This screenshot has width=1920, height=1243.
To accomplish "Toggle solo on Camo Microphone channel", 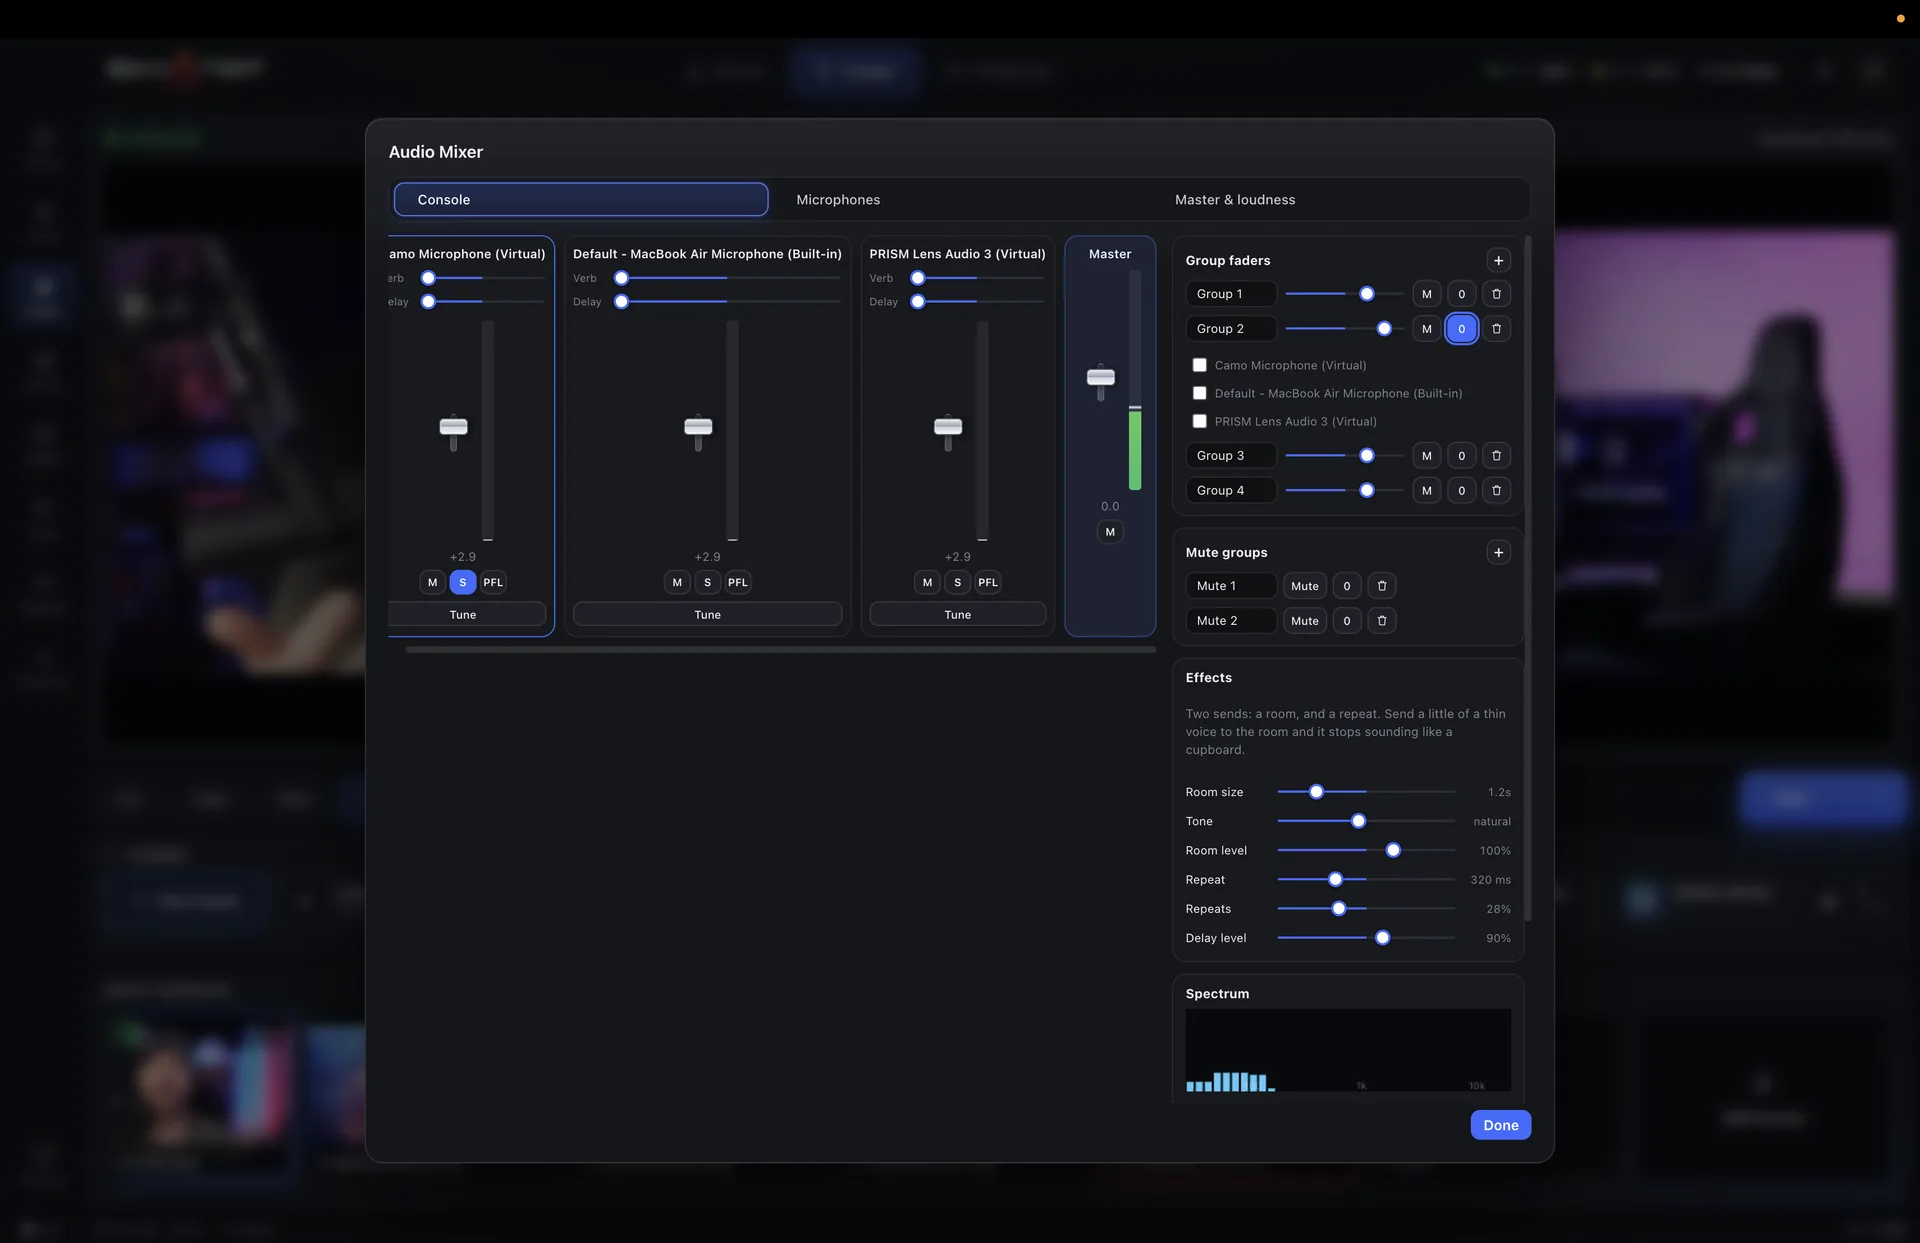I will click(x=462, y=582).
